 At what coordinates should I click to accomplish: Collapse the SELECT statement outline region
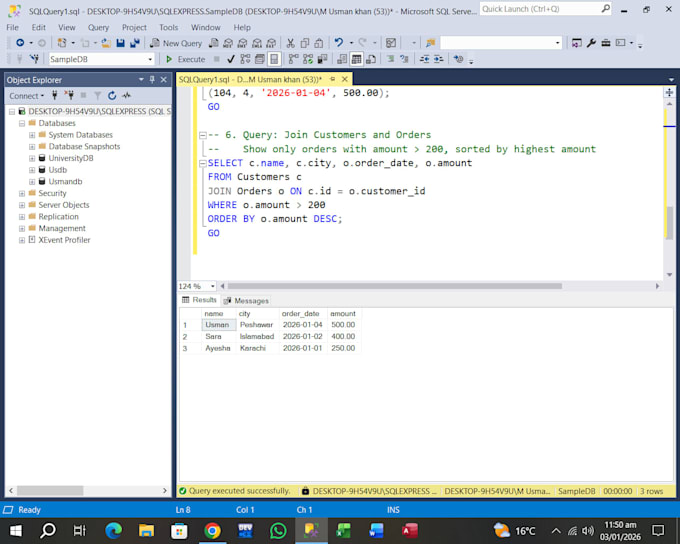pos(202,164)
